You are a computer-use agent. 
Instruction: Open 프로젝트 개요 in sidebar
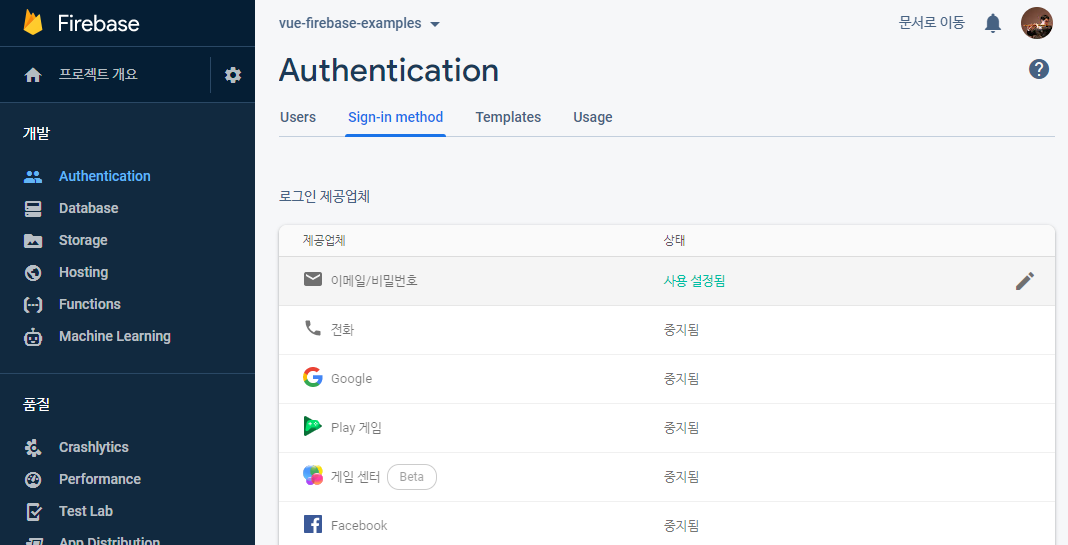(98, 74)
